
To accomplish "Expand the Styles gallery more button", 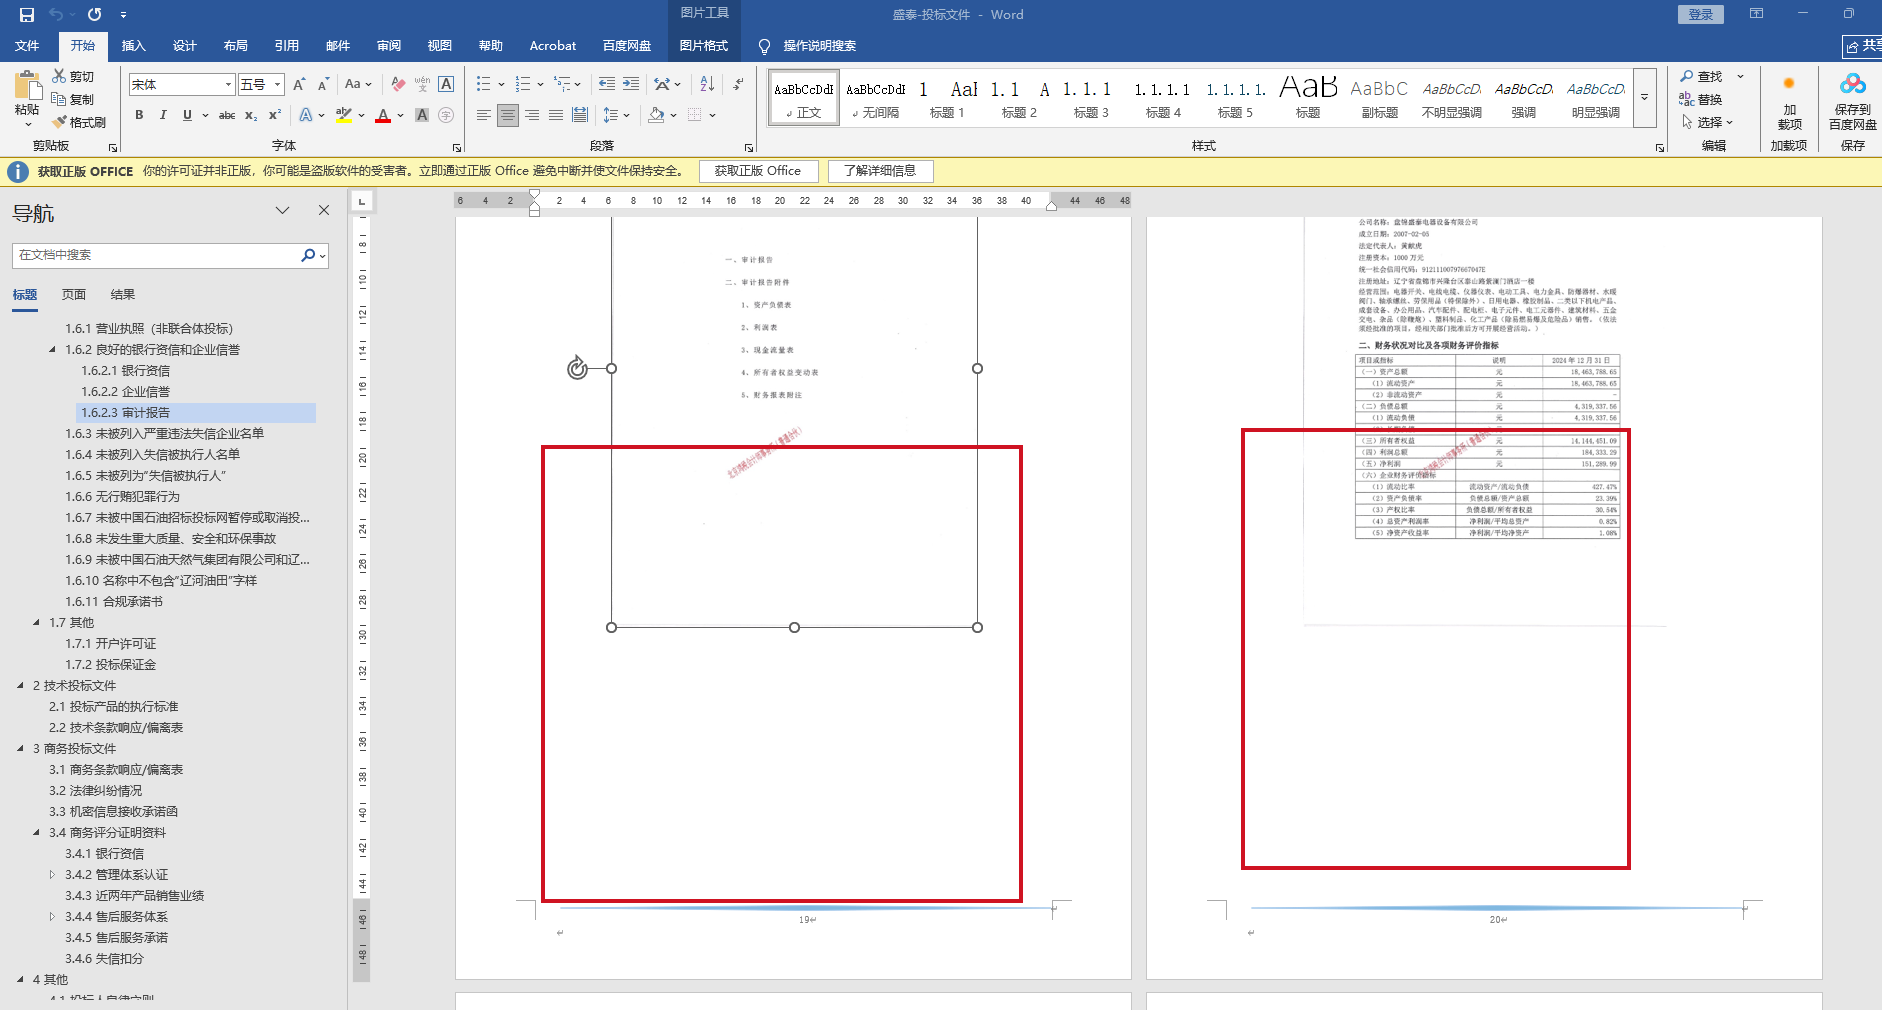I will coord(1645,98).
